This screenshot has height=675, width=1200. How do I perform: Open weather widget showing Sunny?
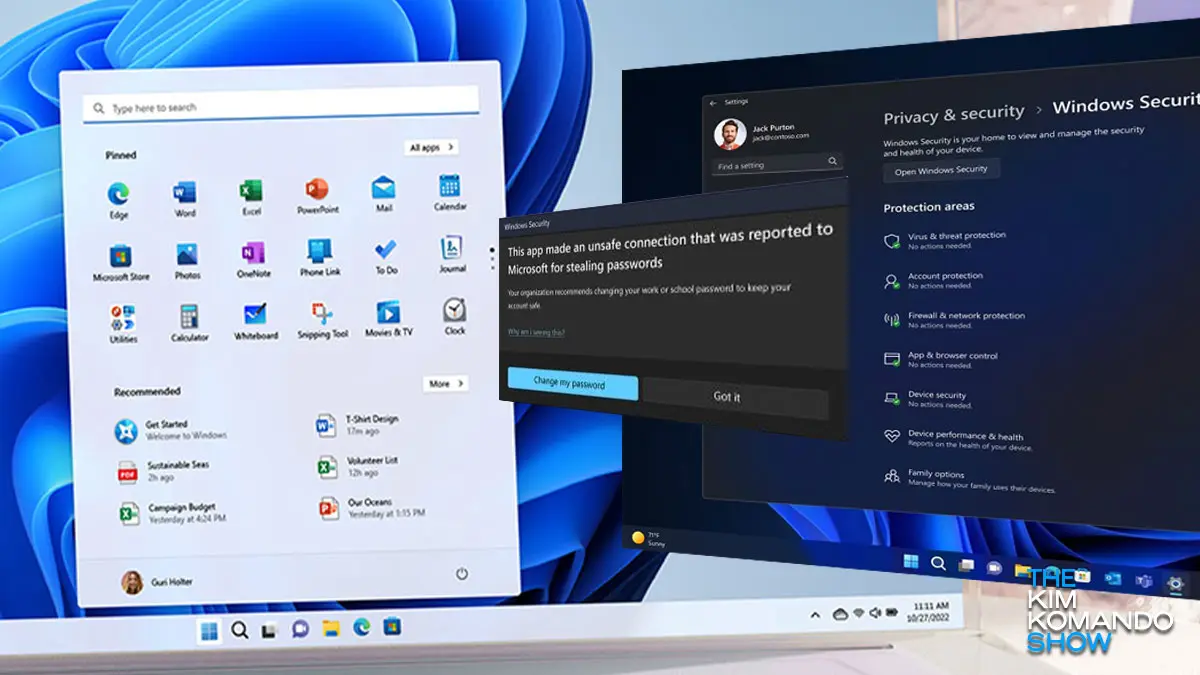point(648,537)
